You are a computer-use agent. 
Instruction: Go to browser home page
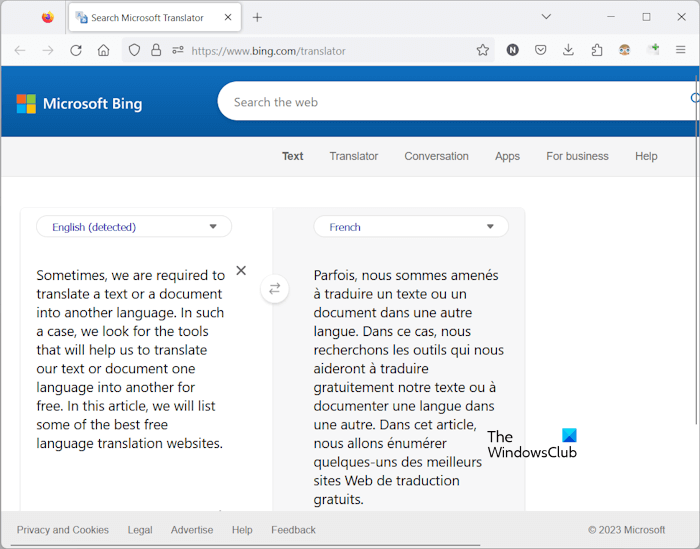(104, 50)
